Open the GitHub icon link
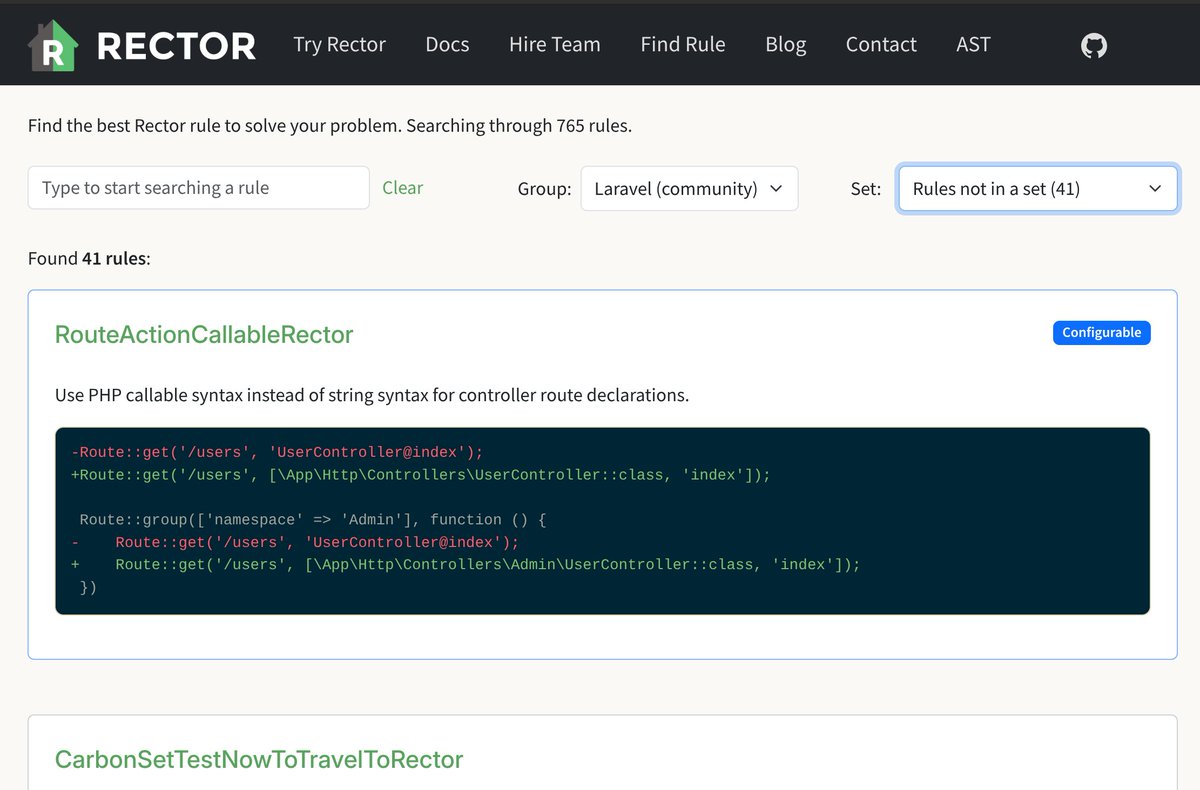This screenshot has height=790, width=1200. 1094,45
